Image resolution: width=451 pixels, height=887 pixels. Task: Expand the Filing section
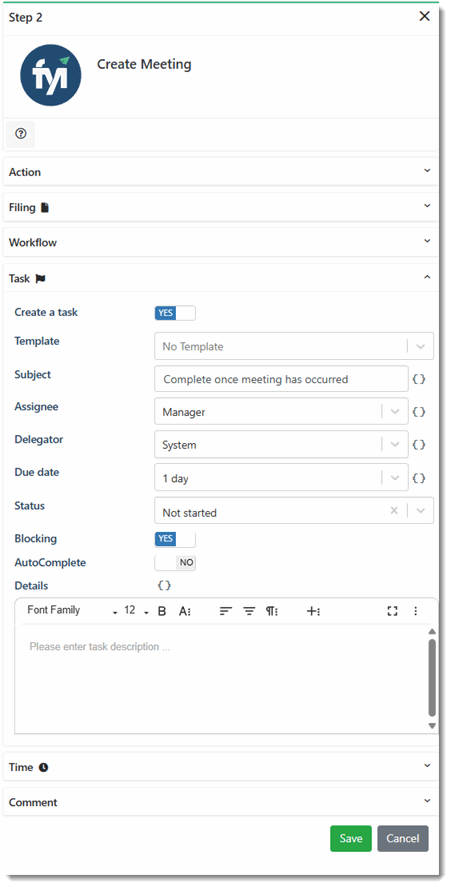pos(220,207)
